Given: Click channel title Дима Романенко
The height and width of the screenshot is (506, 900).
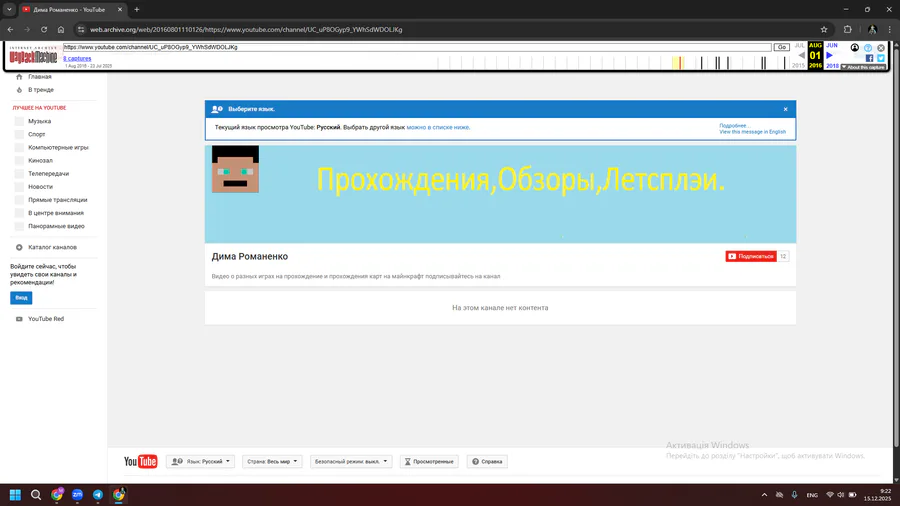Looking at the screenshot, I should 250,256.
